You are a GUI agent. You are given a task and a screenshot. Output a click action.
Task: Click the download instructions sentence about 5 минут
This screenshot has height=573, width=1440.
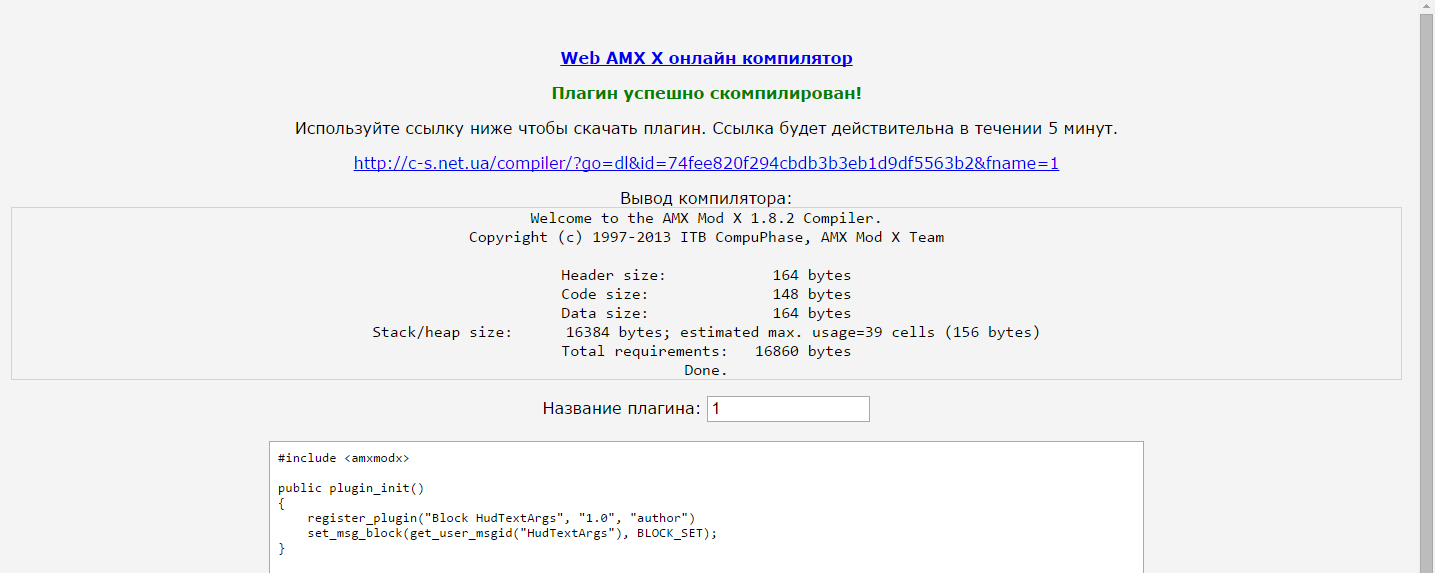coord(706,128)
